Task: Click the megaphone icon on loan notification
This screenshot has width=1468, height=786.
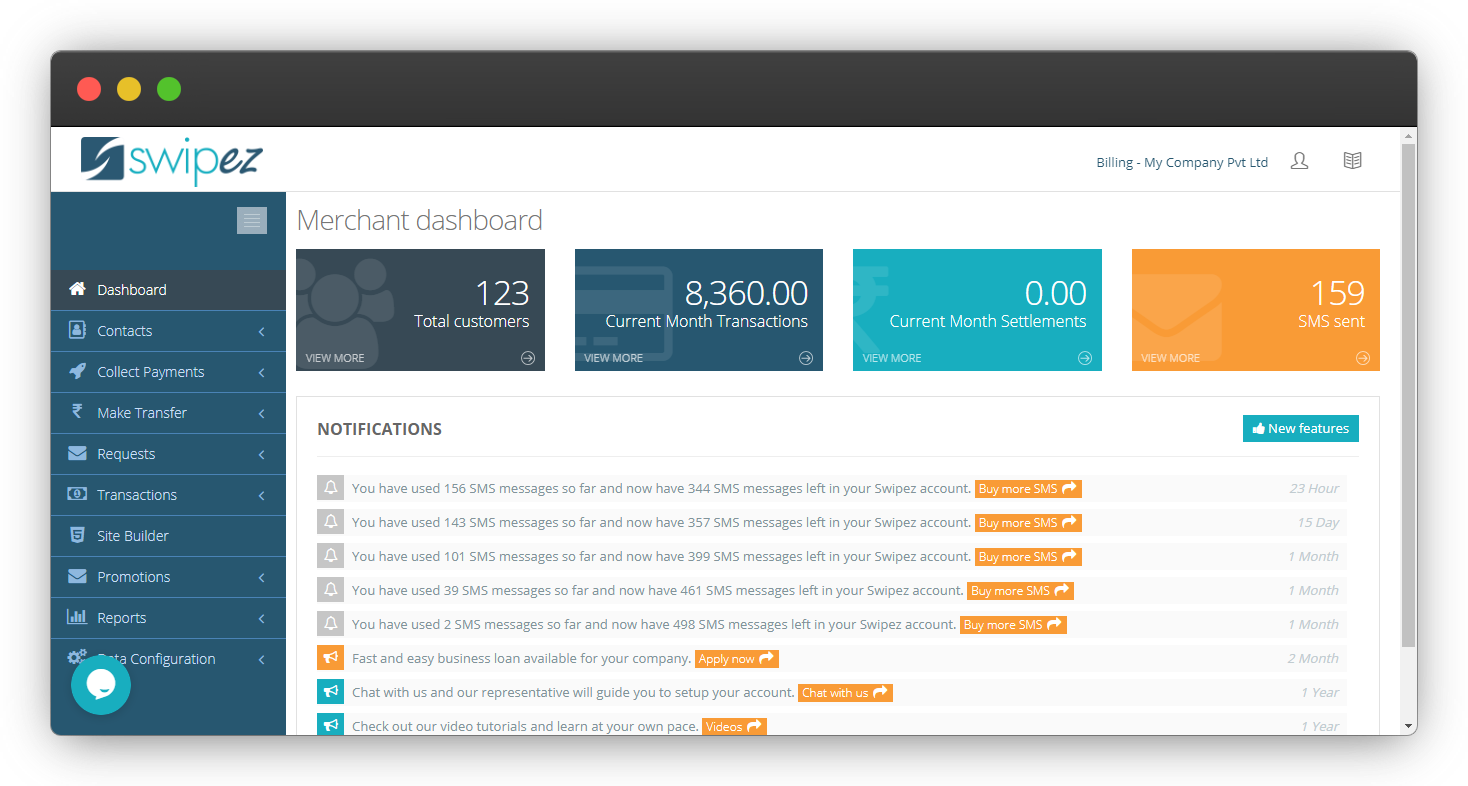Action: coord(330,657)
